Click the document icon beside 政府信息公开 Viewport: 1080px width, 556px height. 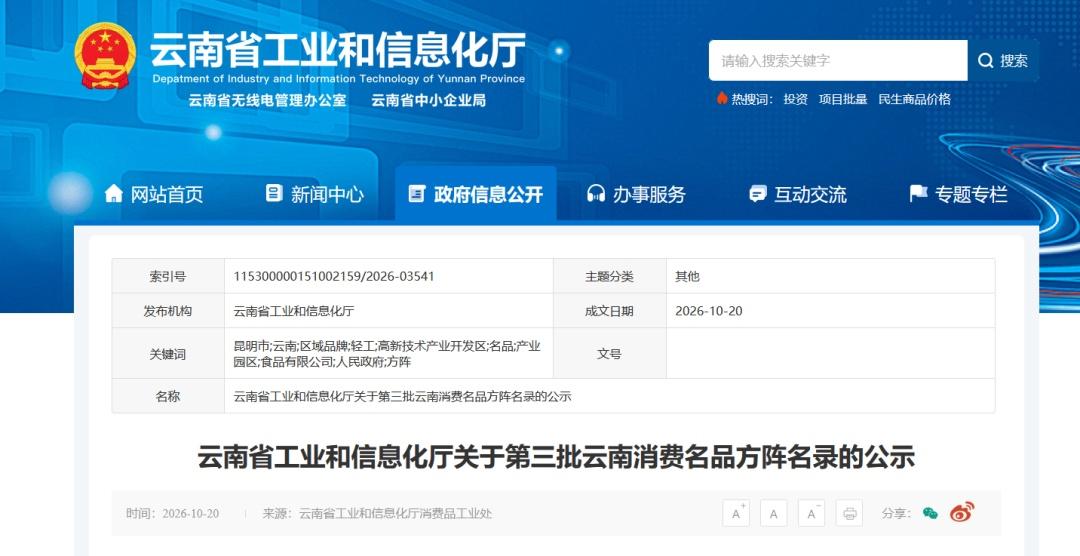tap(416, 194)
